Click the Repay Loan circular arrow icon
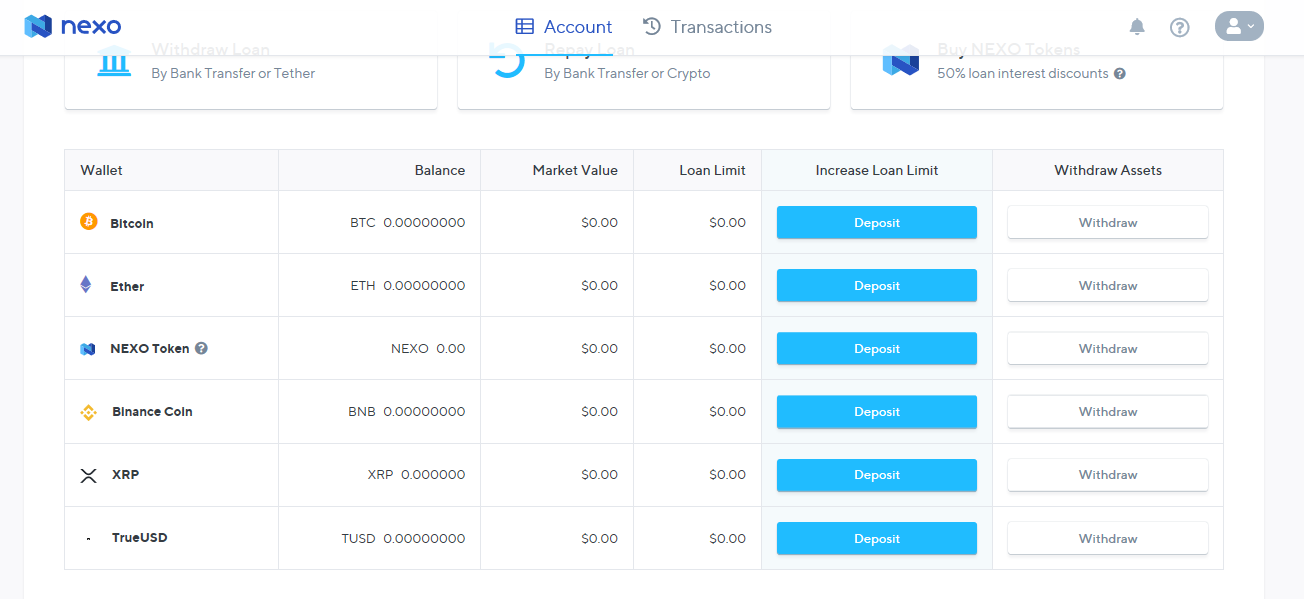 pos(508,62)
